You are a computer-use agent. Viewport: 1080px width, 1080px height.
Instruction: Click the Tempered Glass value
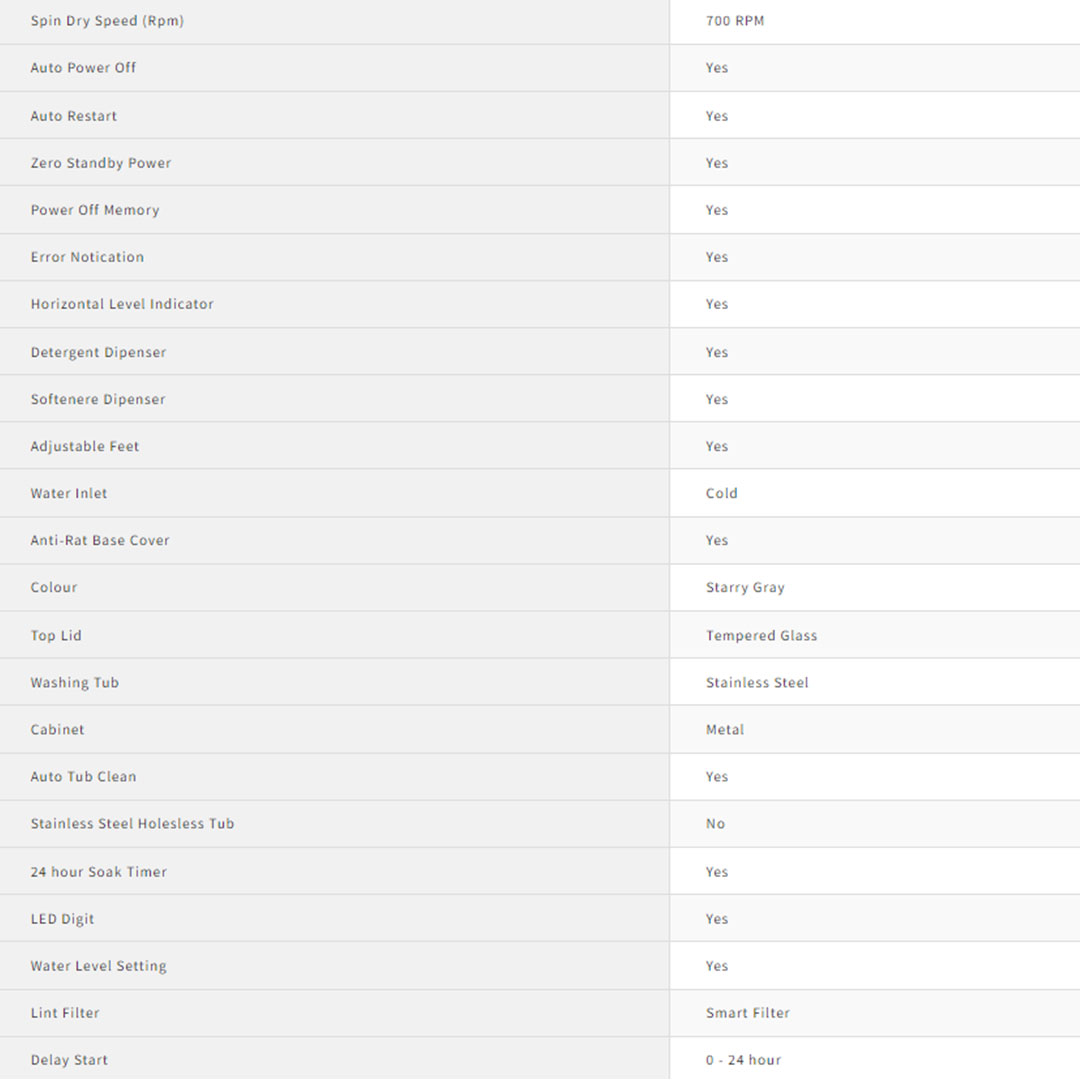pos(761,635)
